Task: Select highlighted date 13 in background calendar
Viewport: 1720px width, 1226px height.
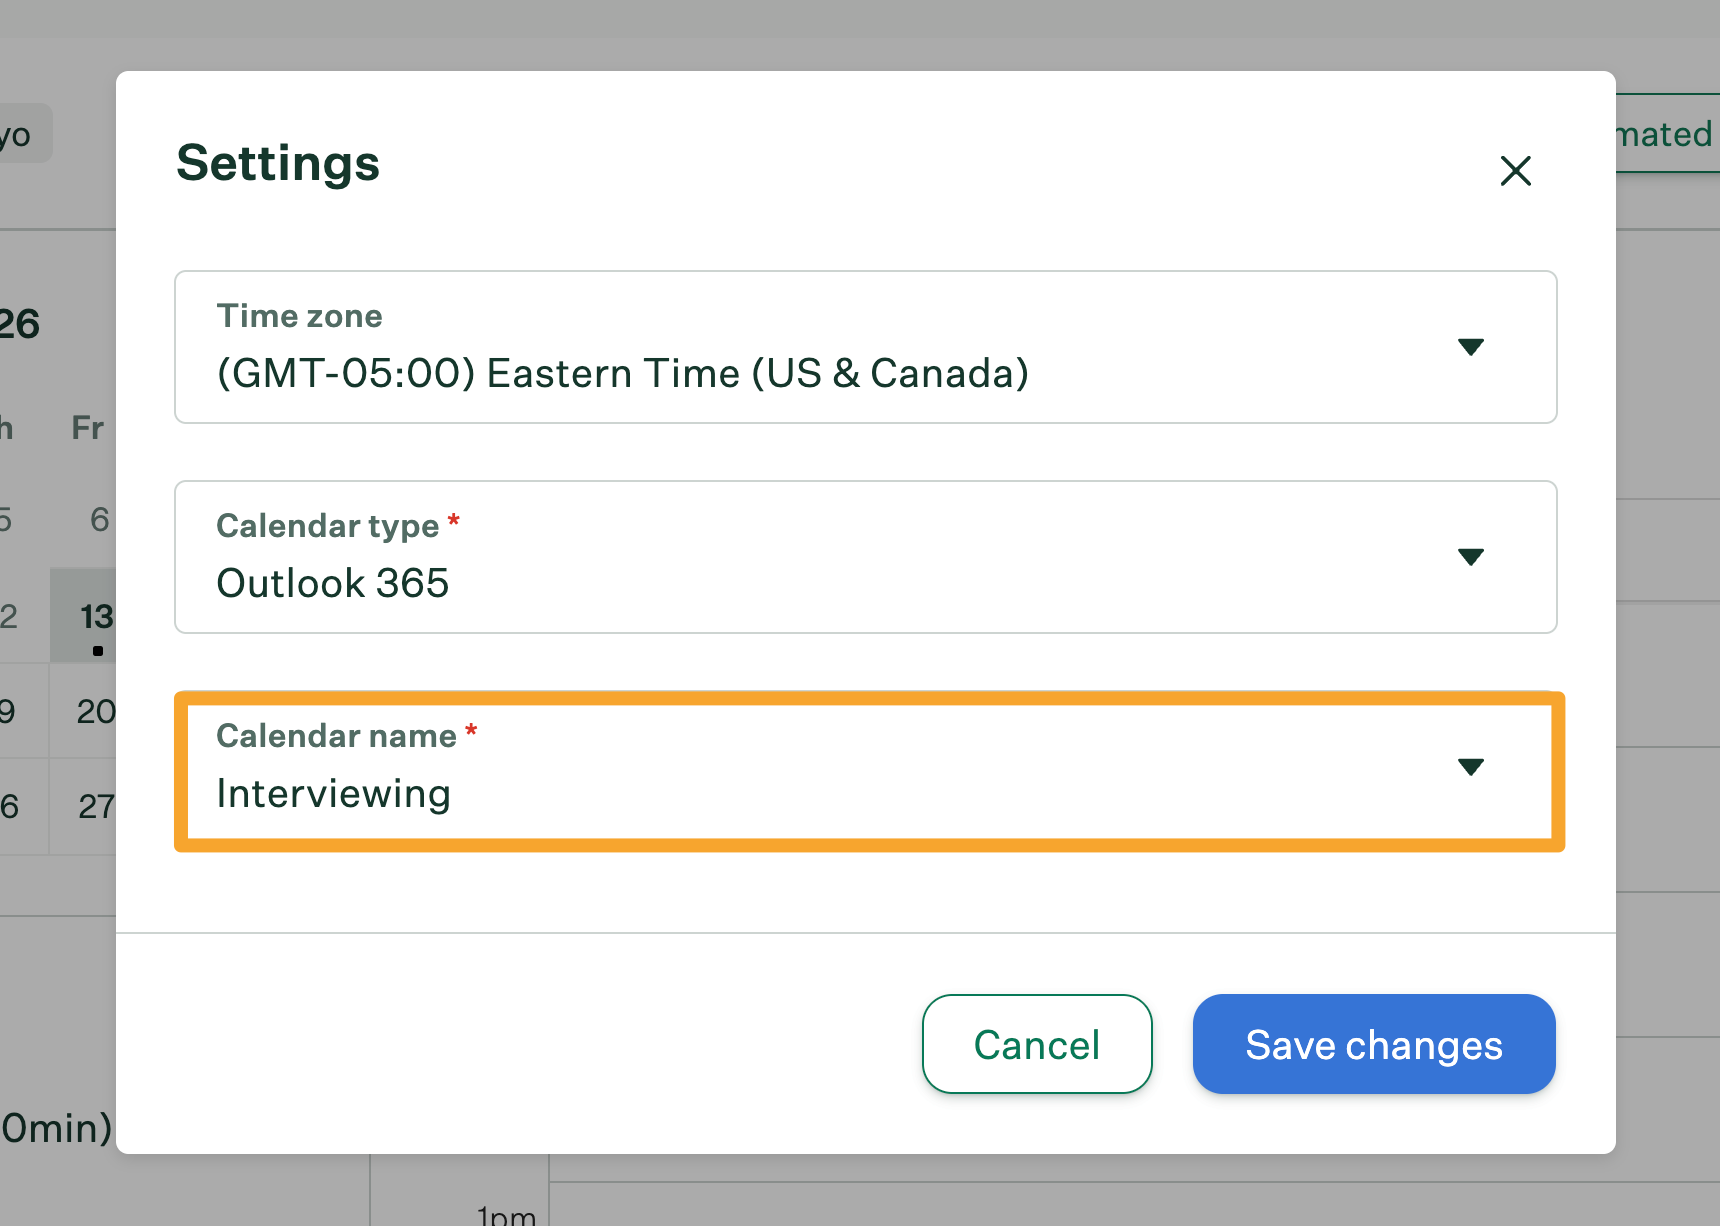Action: (94, 616)
